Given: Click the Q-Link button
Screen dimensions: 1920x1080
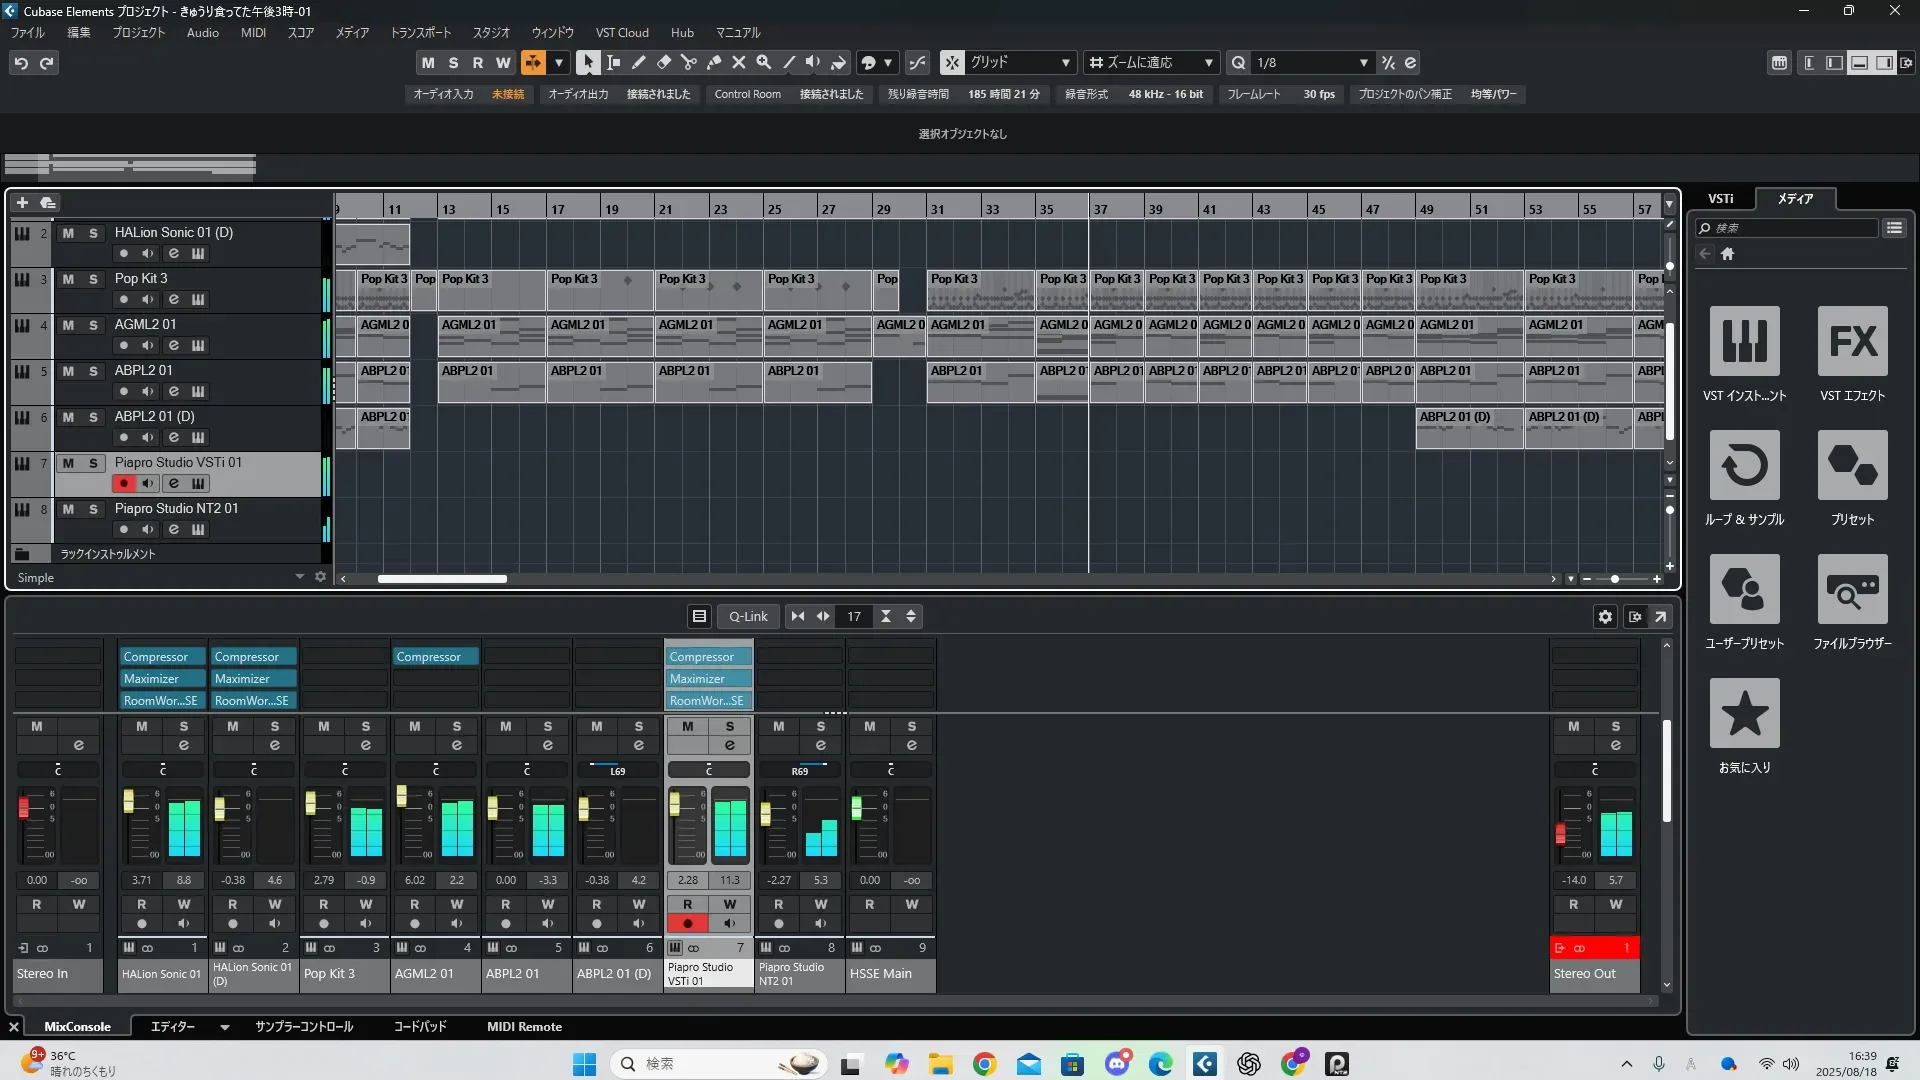Looking at the screenshot, I should point(748,617).
